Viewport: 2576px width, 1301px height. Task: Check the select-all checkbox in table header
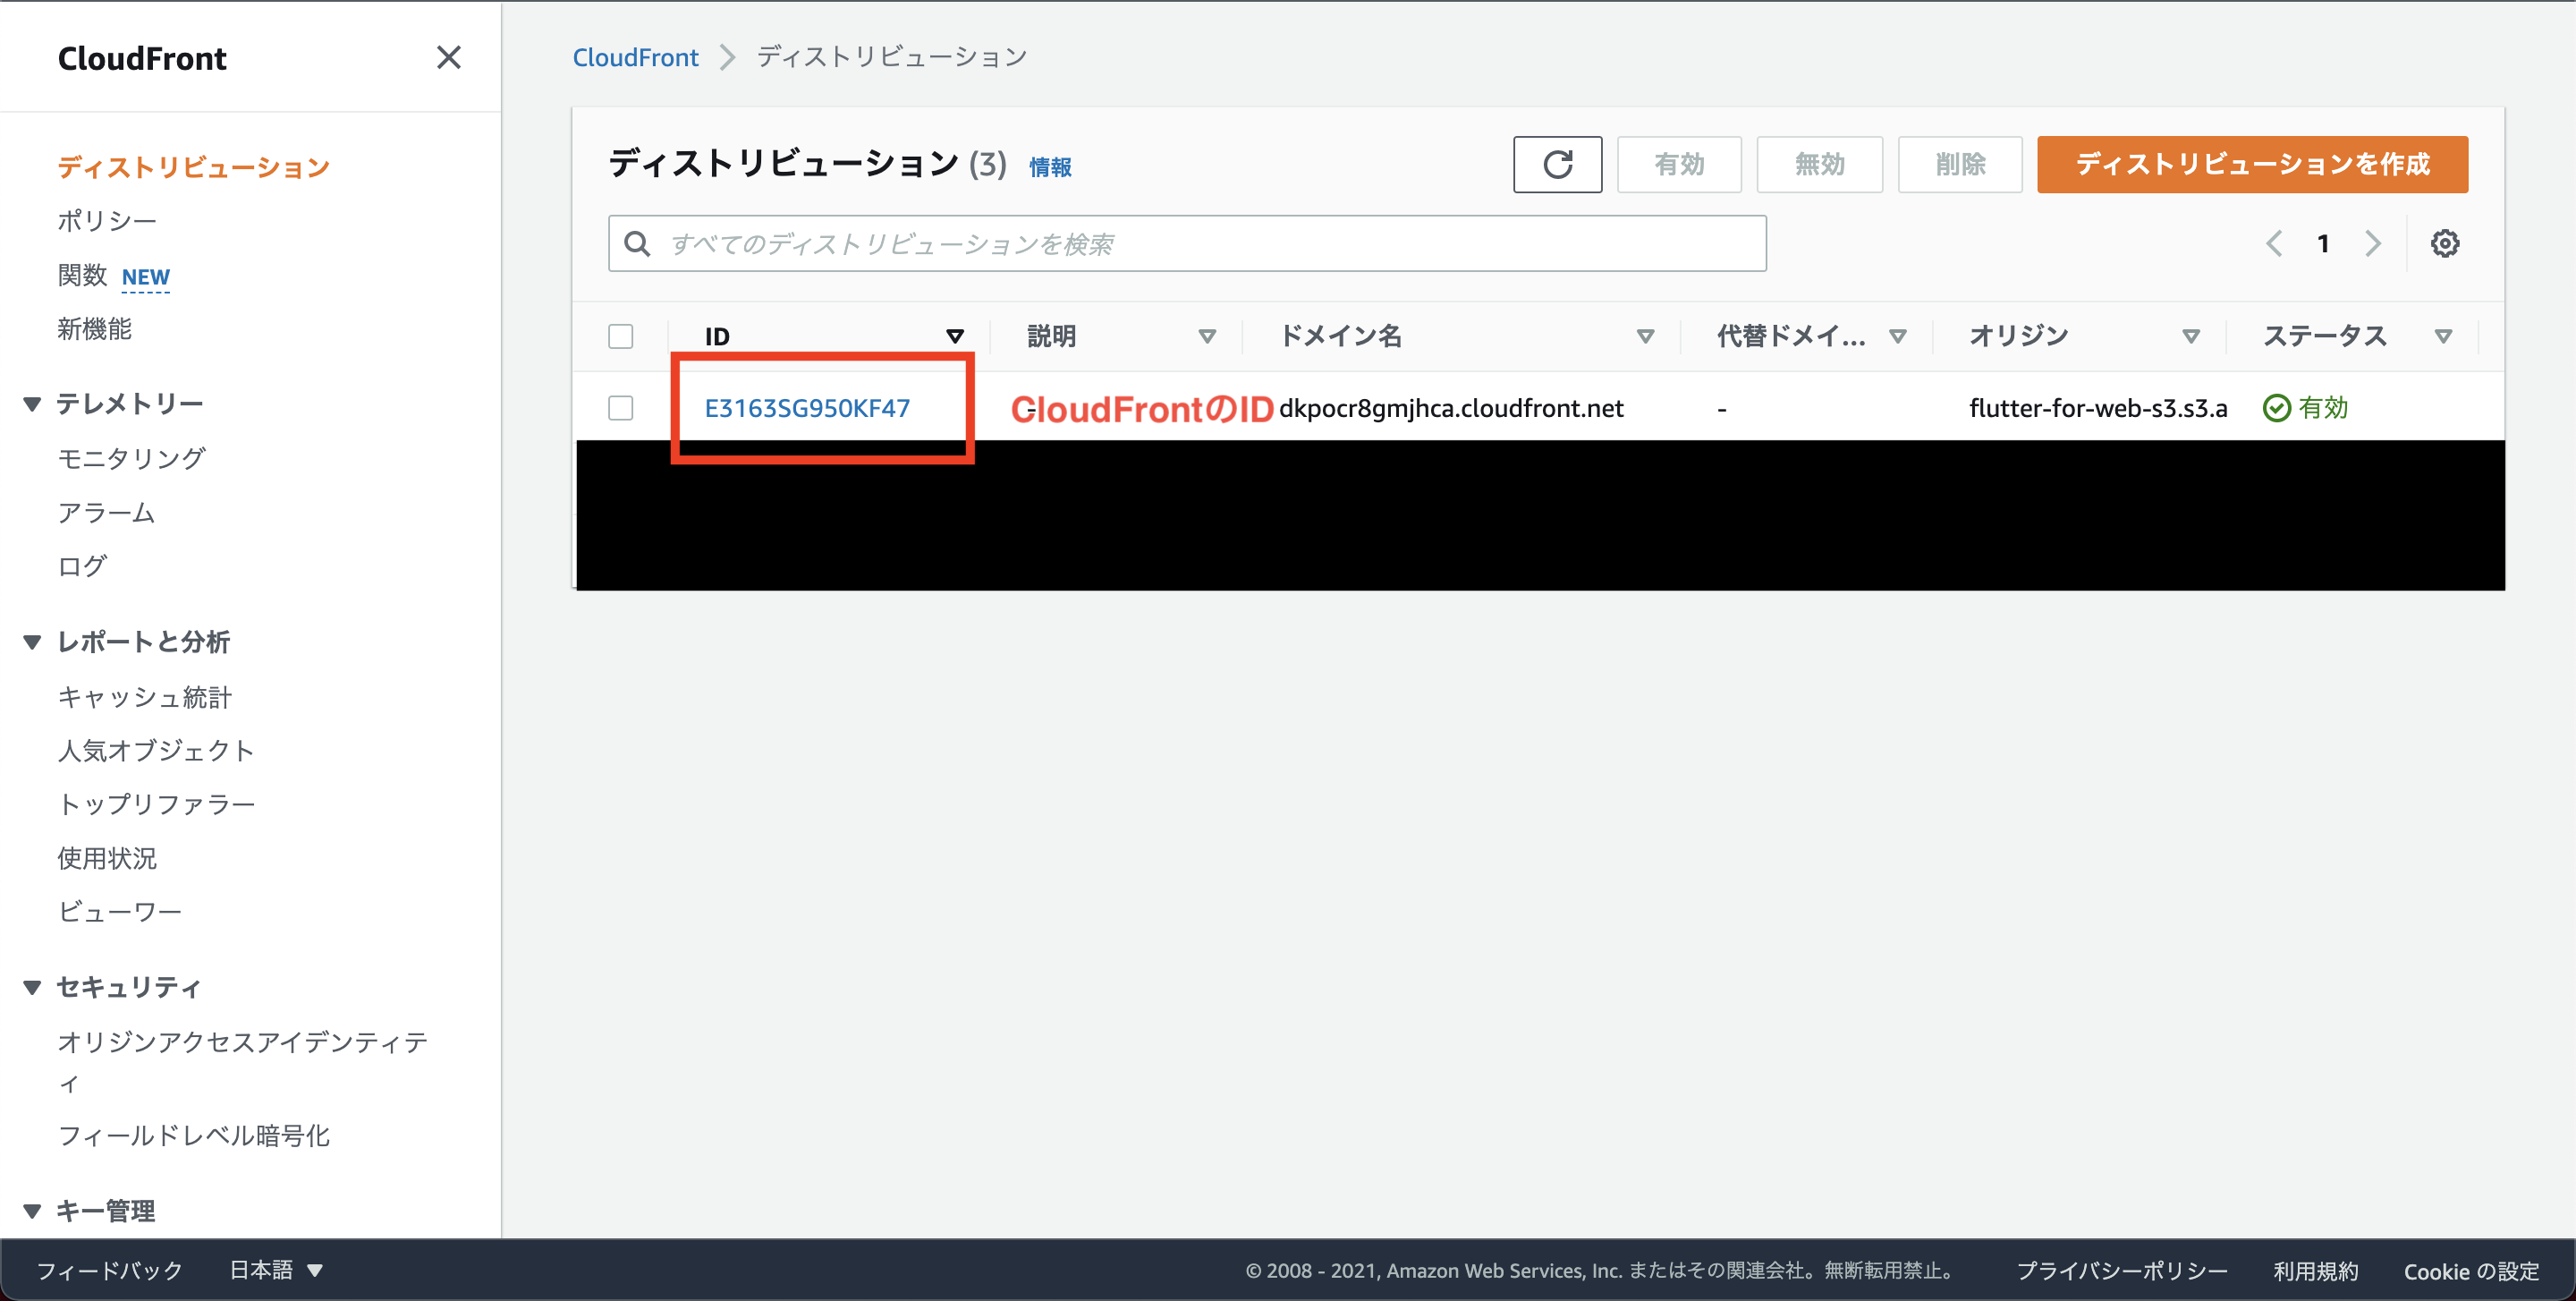click(620, 336)
